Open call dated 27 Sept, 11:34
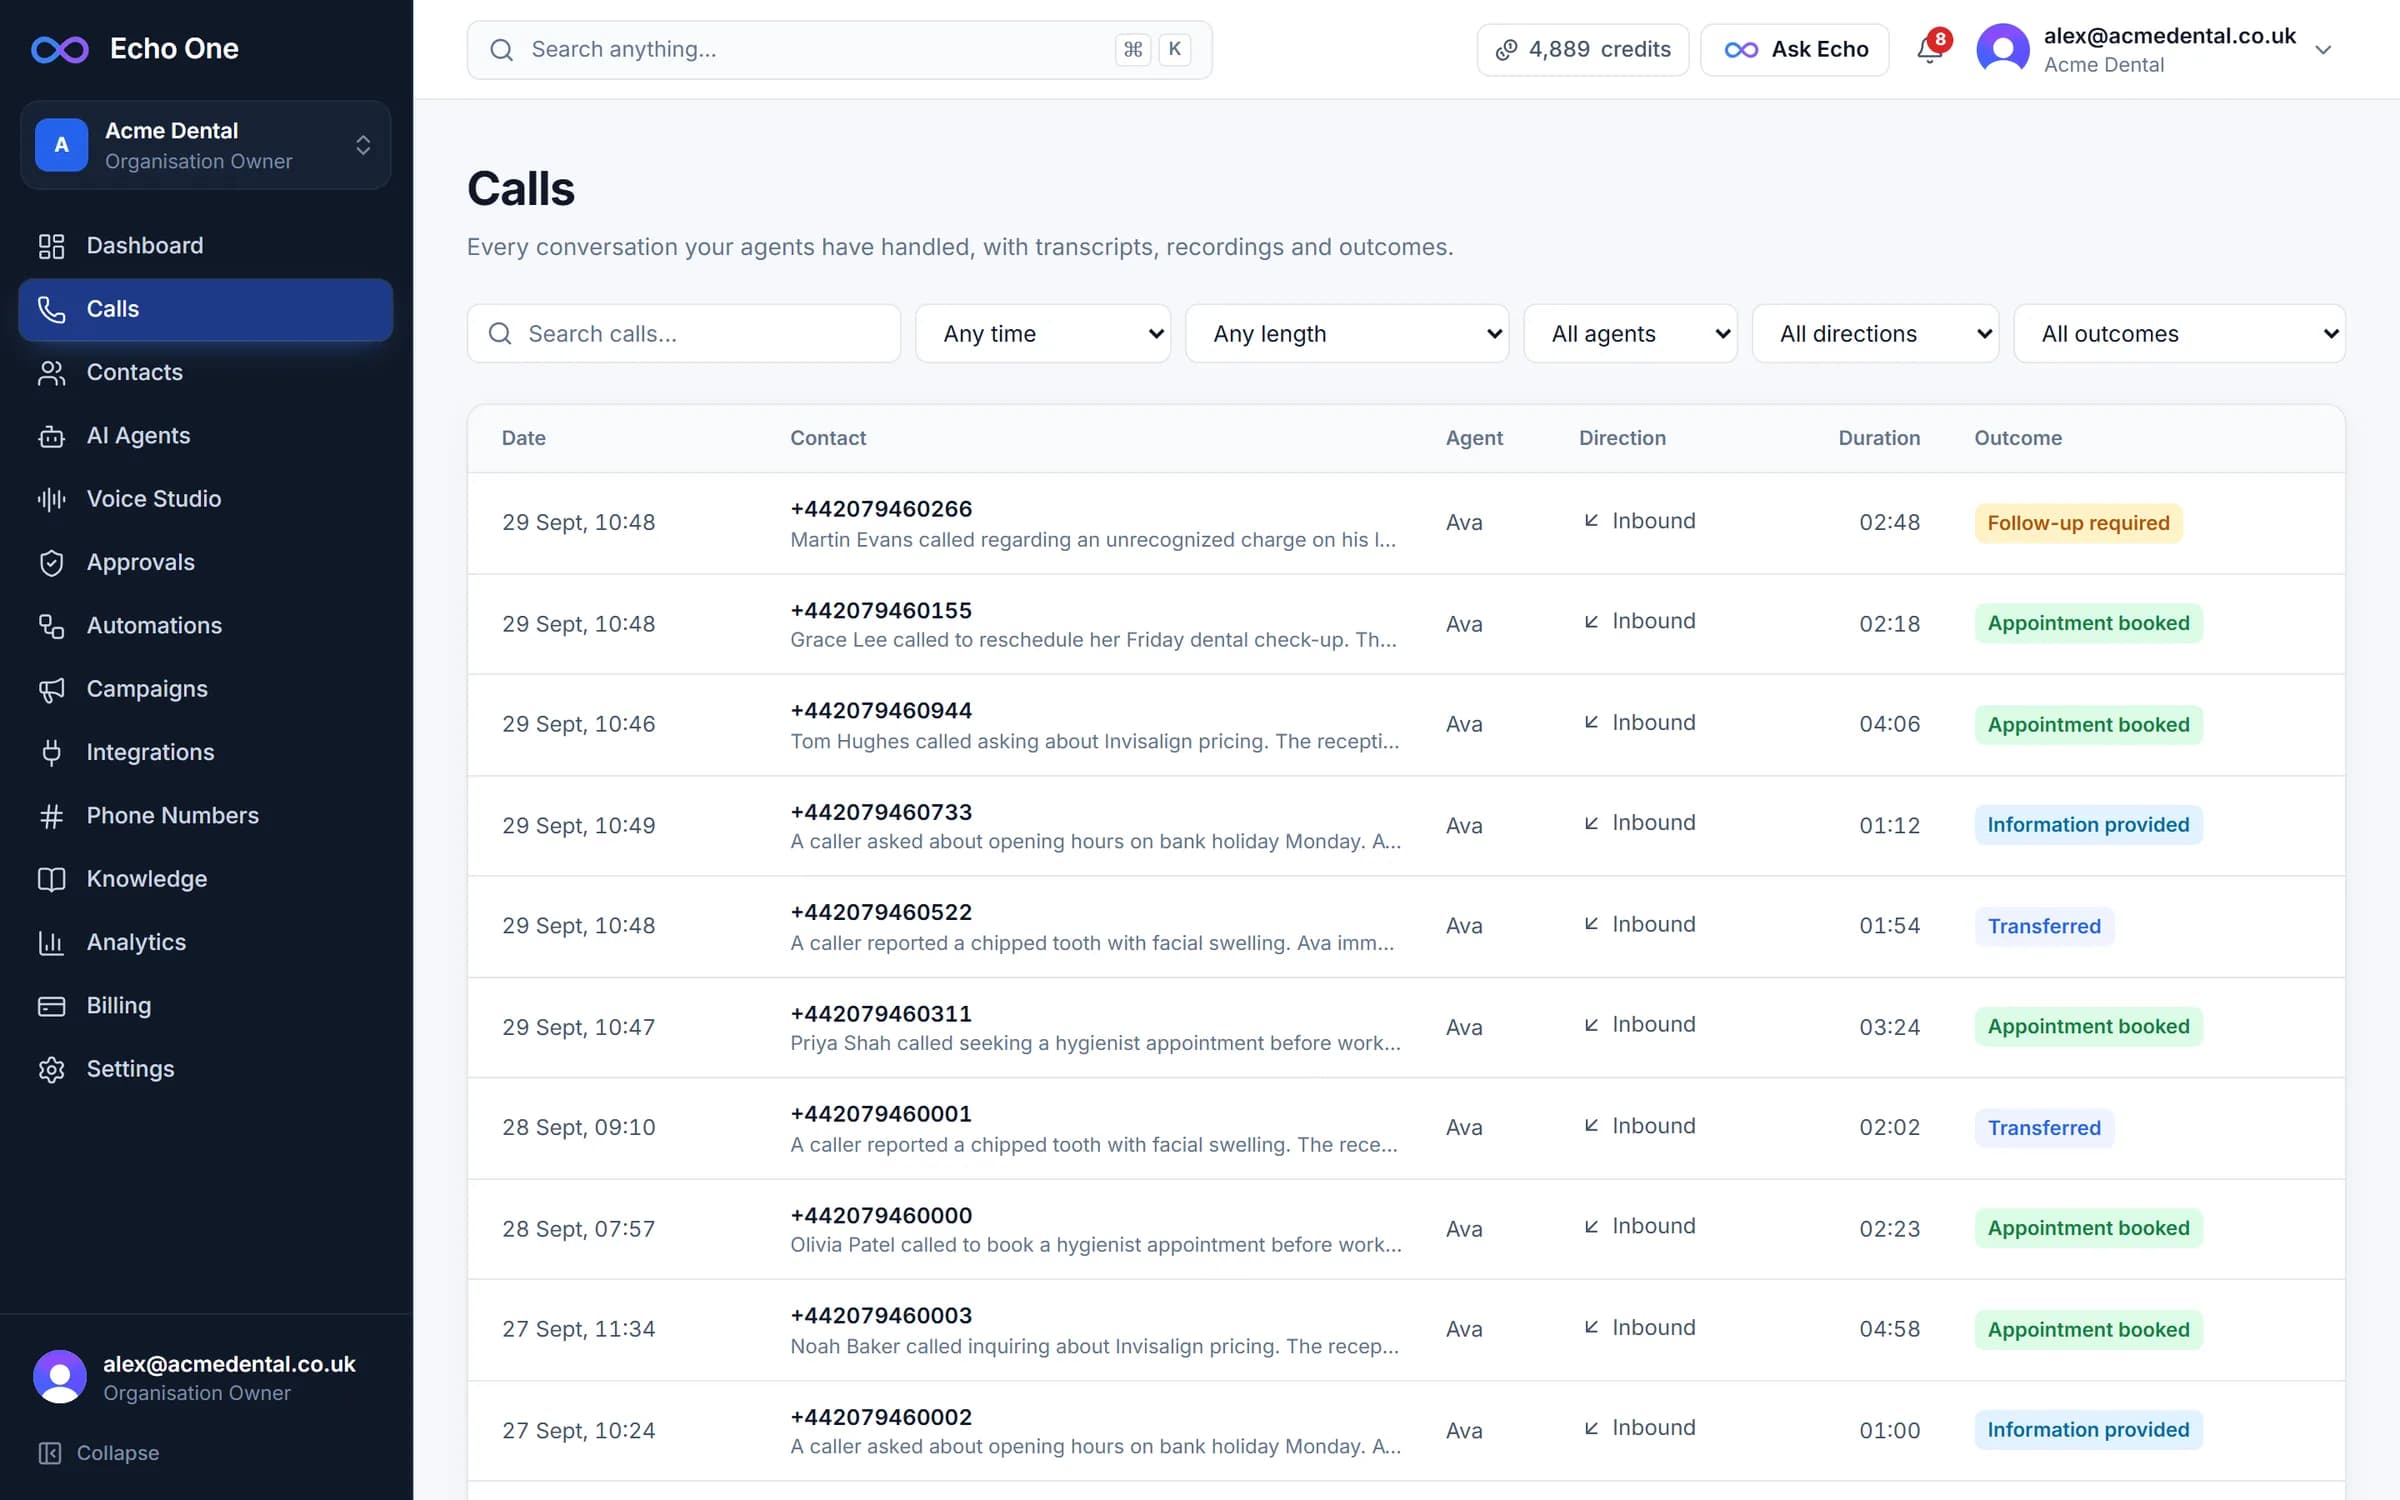The height and width of the screenshot is (1500, 2400). tap(1406, 1330)
